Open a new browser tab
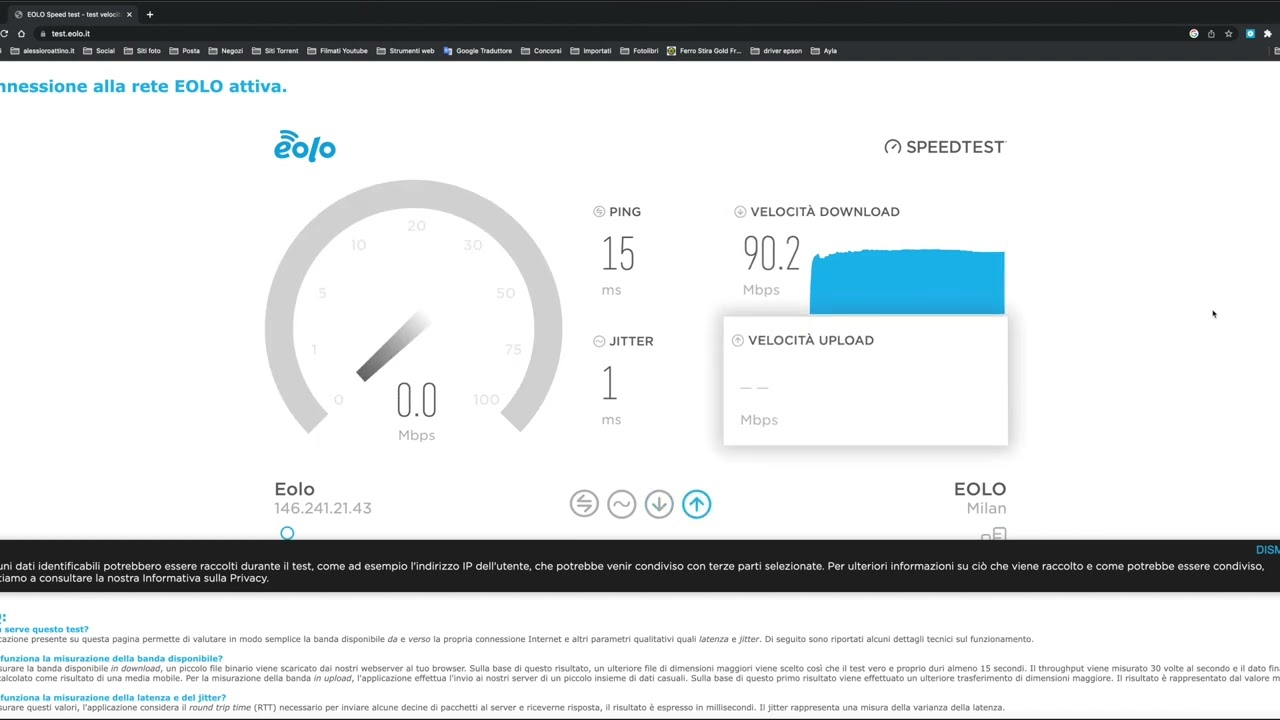Viewport: 1280px width, 720px height. pyautogui.click(x=150, y=15)
